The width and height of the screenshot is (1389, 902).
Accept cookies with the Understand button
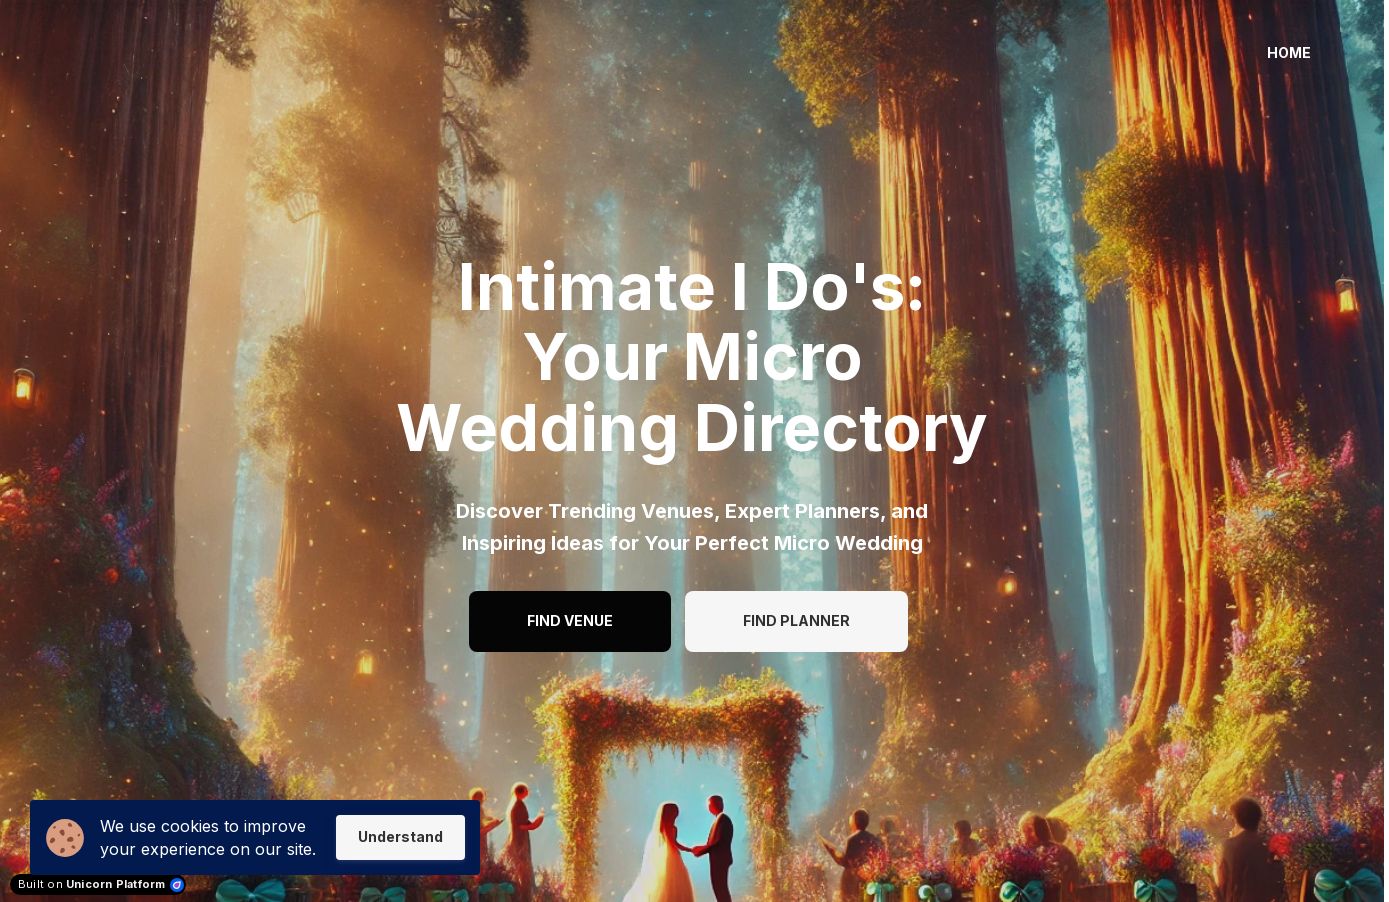tap(400, 837)
